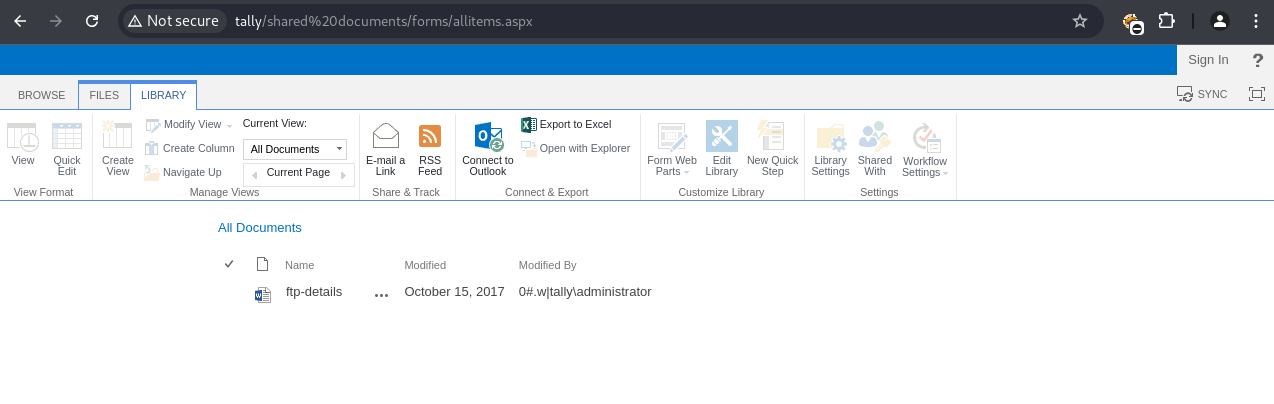Bookmark page with the star icon
Screen dimensions: 1274x404
pos(1080,21)
